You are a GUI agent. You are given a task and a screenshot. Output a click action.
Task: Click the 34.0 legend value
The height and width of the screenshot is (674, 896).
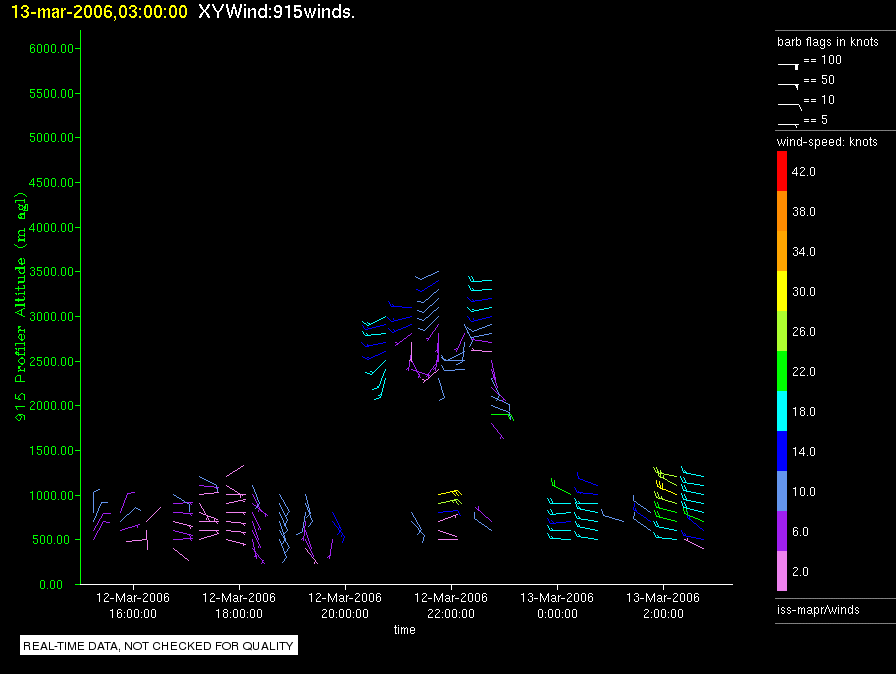(x=803, y=251)
